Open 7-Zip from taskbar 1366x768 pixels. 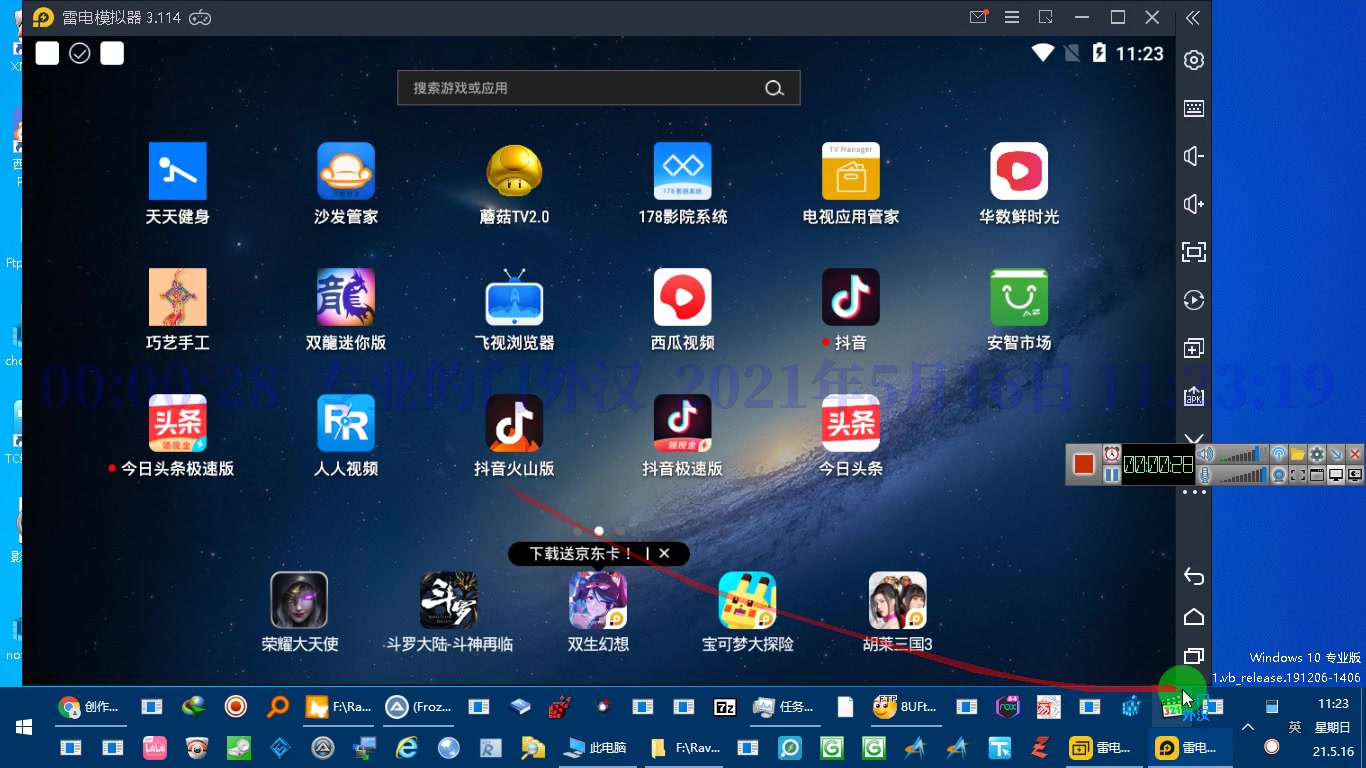tap(725, 707)
